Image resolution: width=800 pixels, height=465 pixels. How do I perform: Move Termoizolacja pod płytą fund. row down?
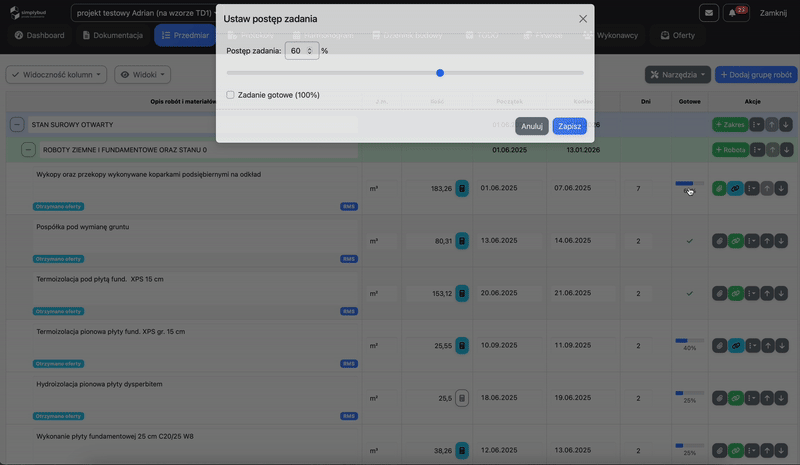pos(781,293)
